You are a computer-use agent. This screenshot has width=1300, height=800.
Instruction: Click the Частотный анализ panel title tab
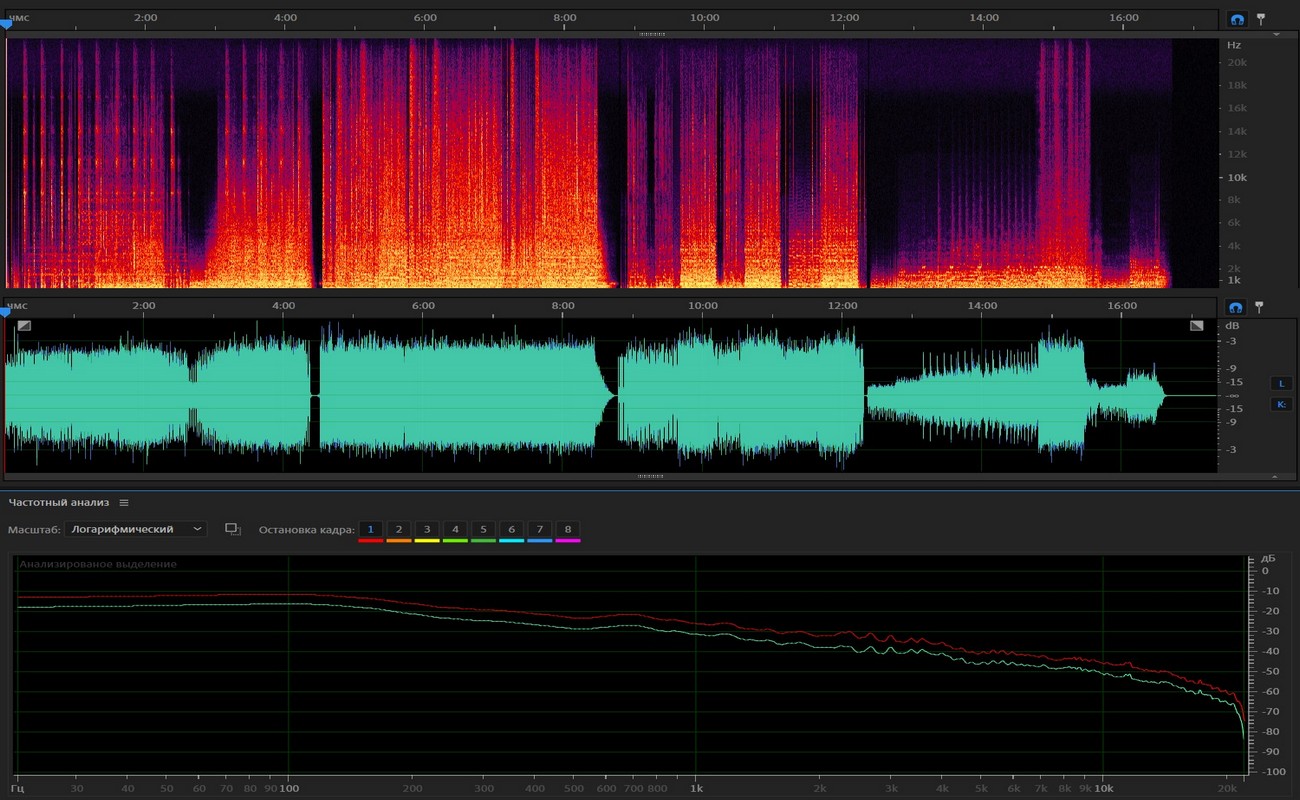coord(58,503)
